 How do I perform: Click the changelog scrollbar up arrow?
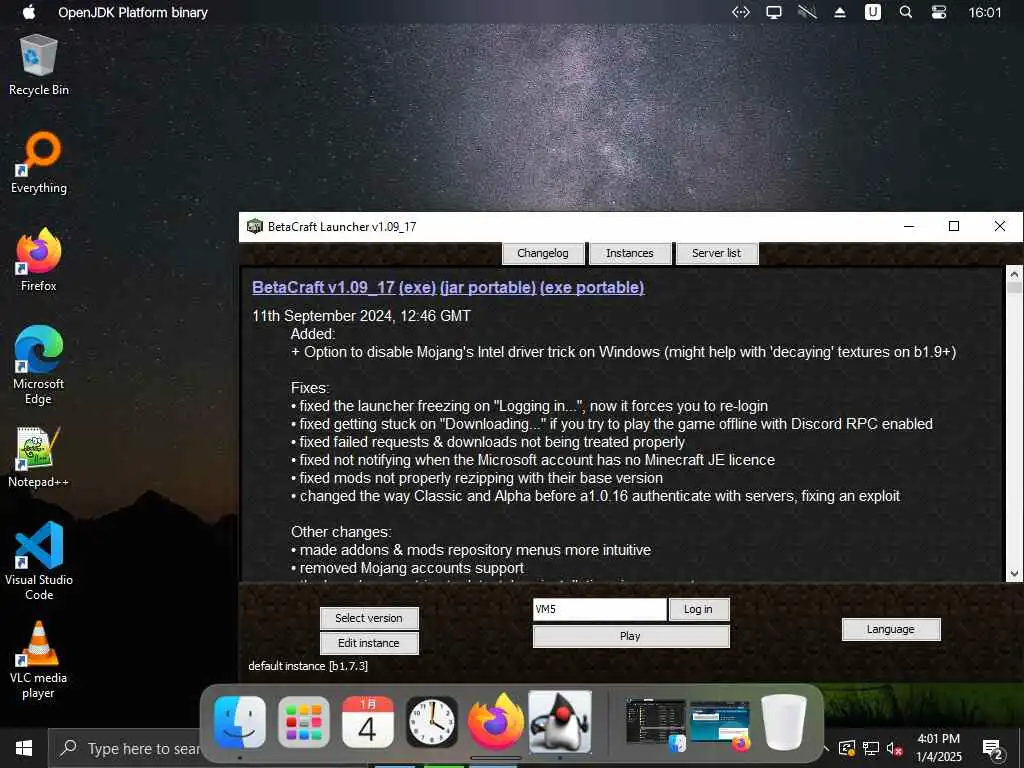tap(1014, 274)
